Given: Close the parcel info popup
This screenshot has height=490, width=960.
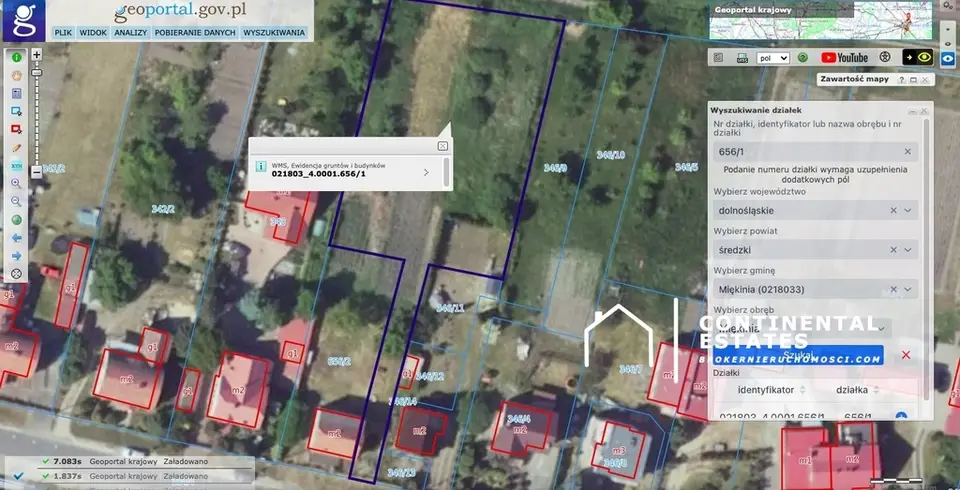Looking at the screenshot, I should click(443, 146).
